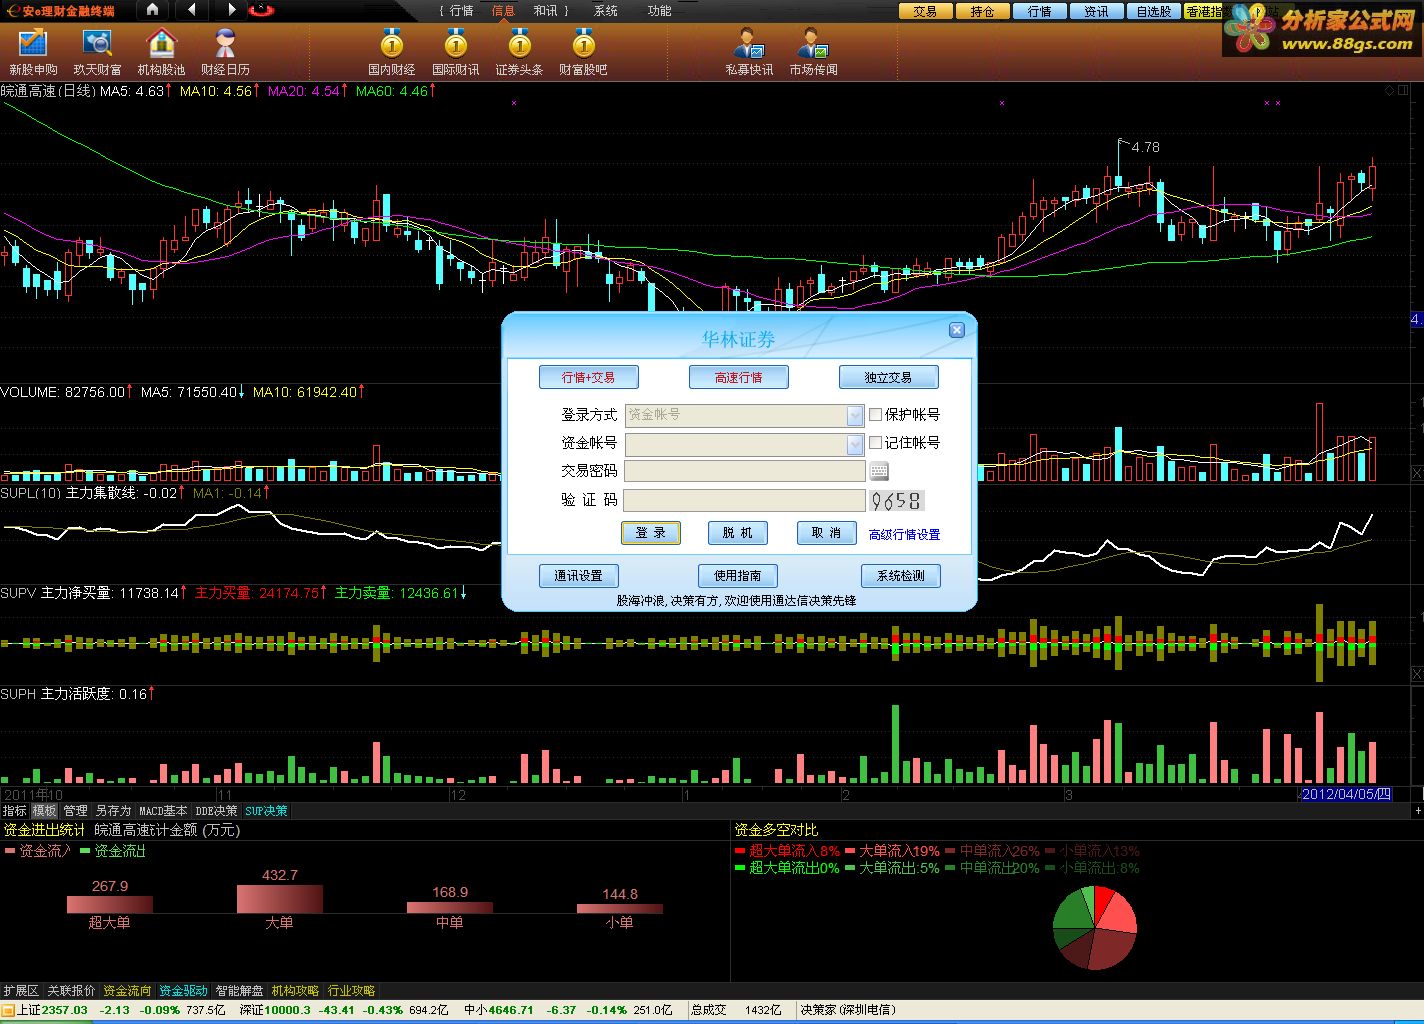Screen dimensions: 1424x1024
Task: Click the 2012/04/05 date marker
Action: (x=1345, y=794)
